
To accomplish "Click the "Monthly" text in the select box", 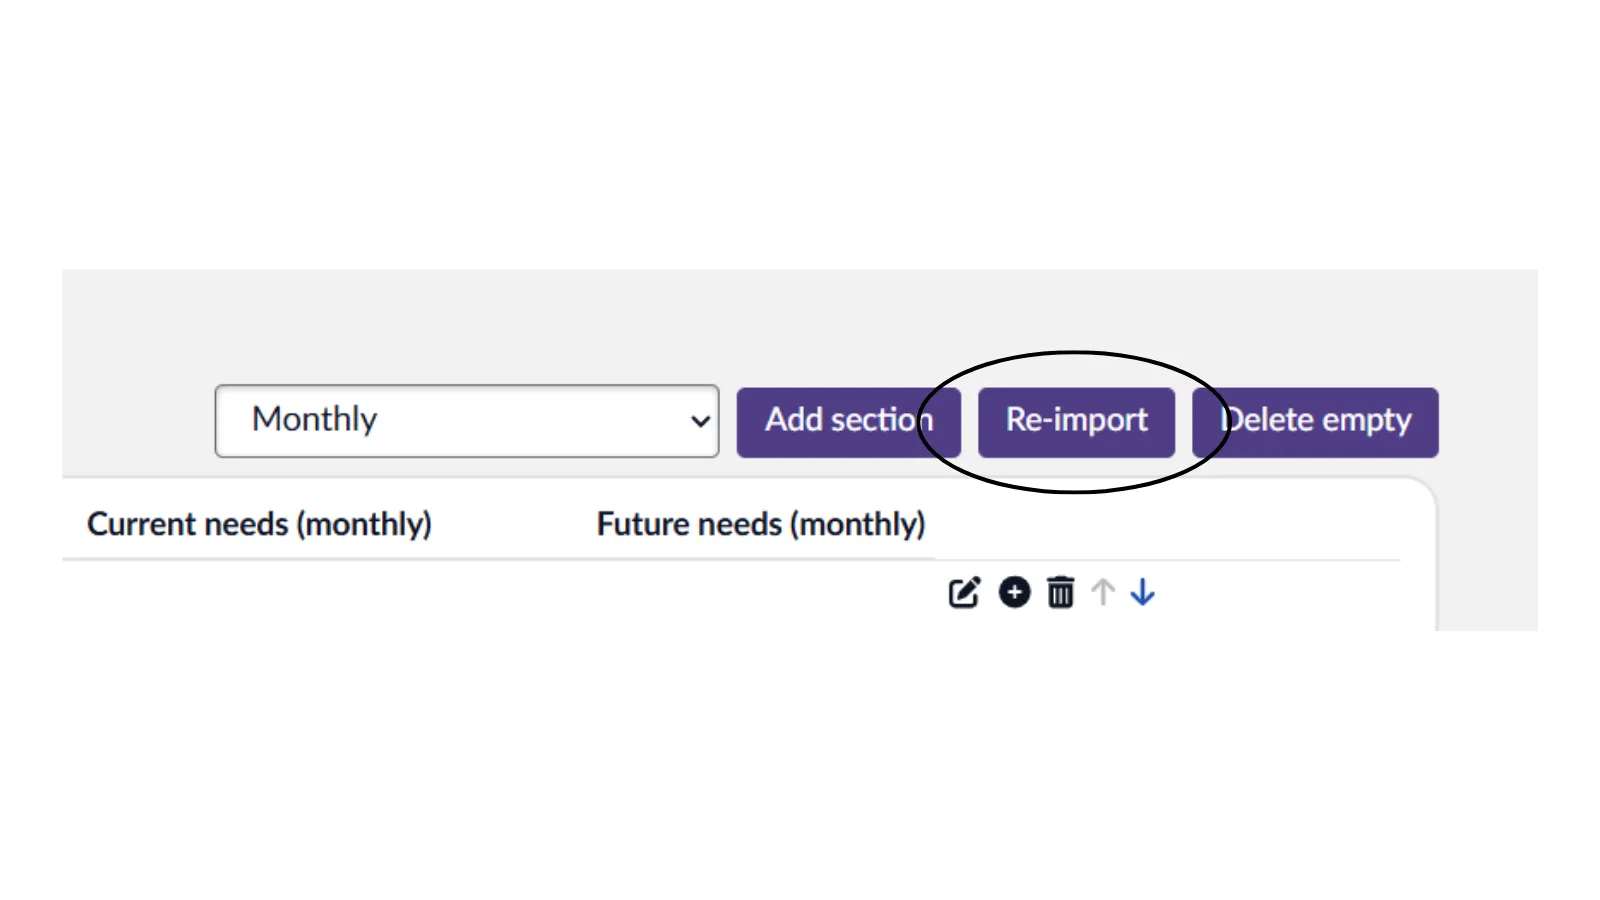I will (314, 419).
